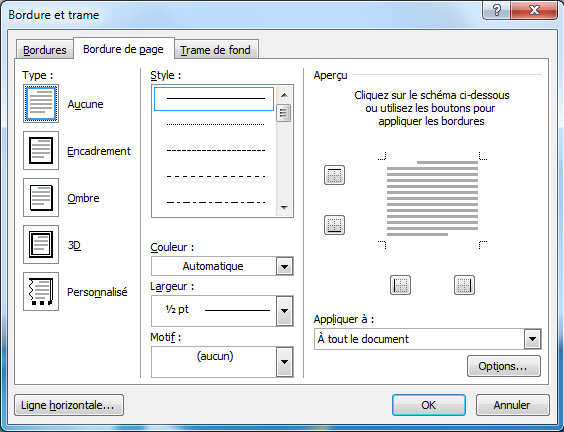Pick the Ombre shadow border icon

(41, 197)
